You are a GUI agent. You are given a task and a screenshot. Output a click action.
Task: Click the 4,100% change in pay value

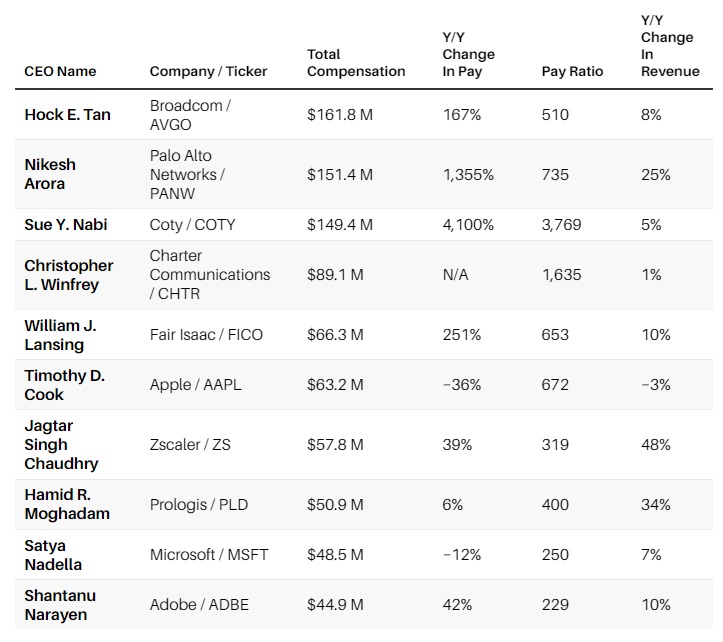pos(468,224)
